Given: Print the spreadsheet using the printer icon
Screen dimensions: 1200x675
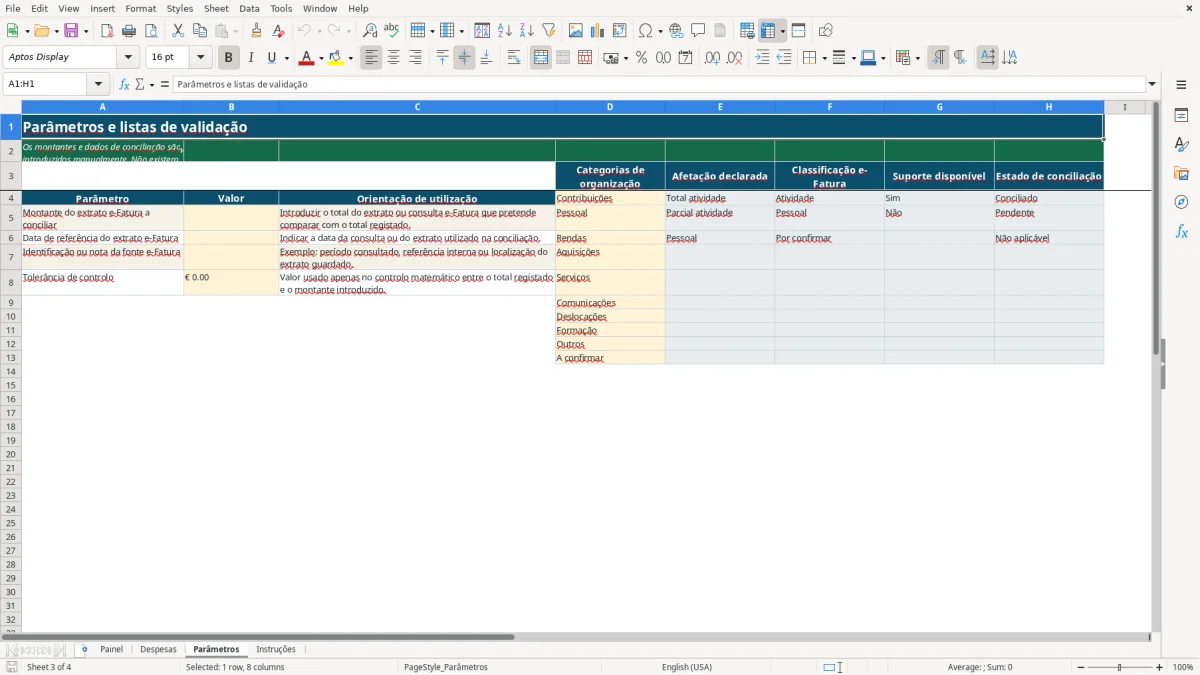Looking at the screenshot, I should pos(129,31).
